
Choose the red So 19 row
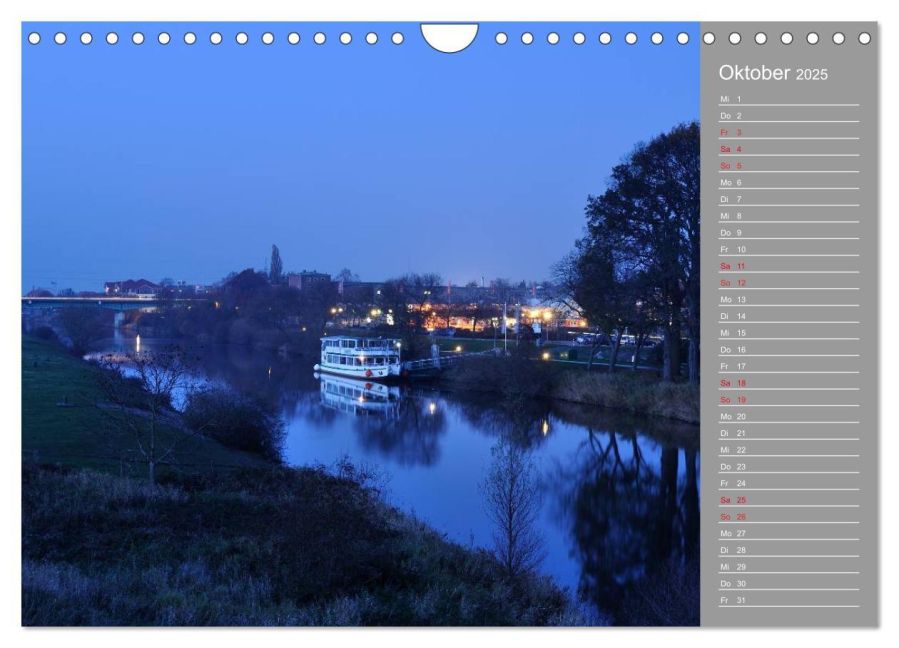coord(787,400)
